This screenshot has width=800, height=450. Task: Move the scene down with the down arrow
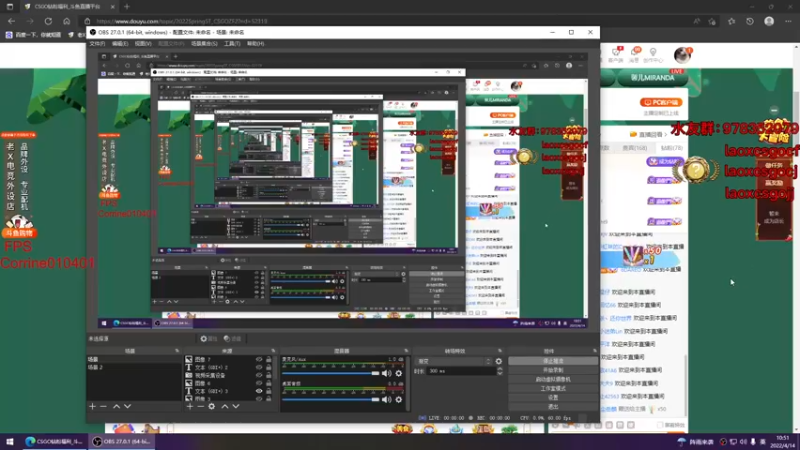tap(128, 407)
